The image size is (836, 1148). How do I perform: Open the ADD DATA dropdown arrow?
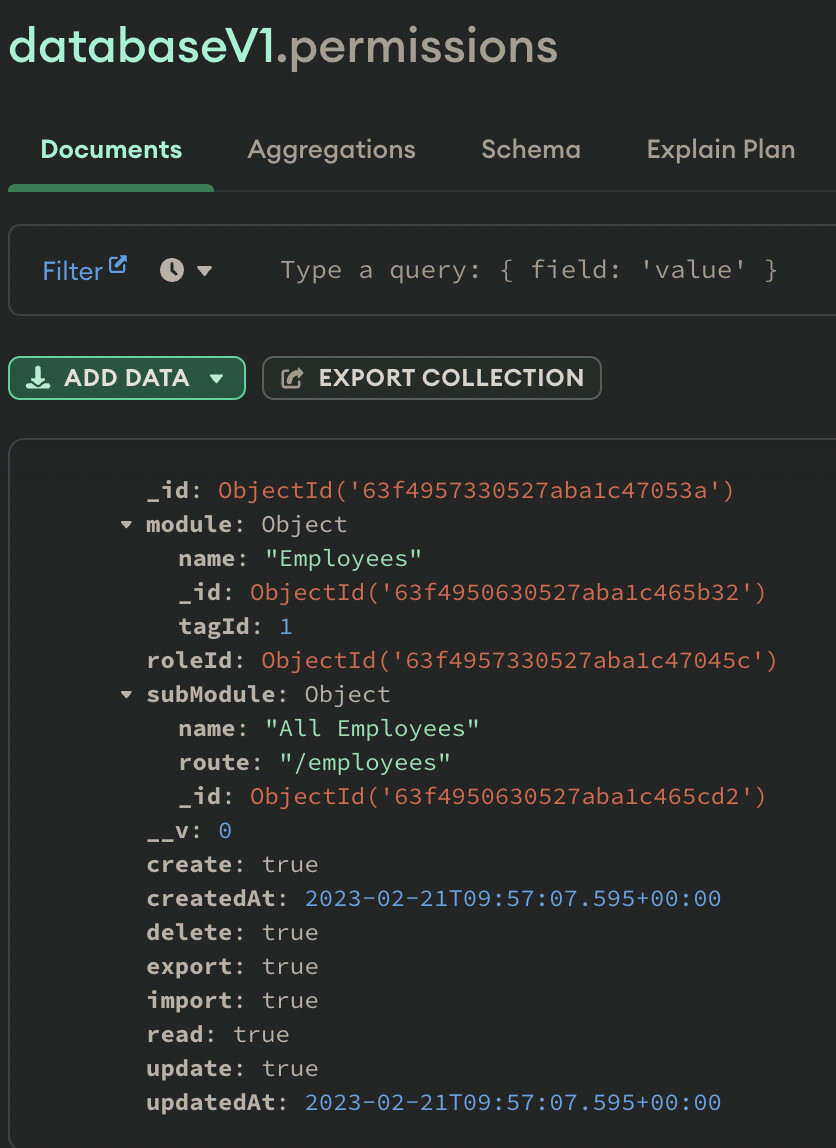click(215, 379)
